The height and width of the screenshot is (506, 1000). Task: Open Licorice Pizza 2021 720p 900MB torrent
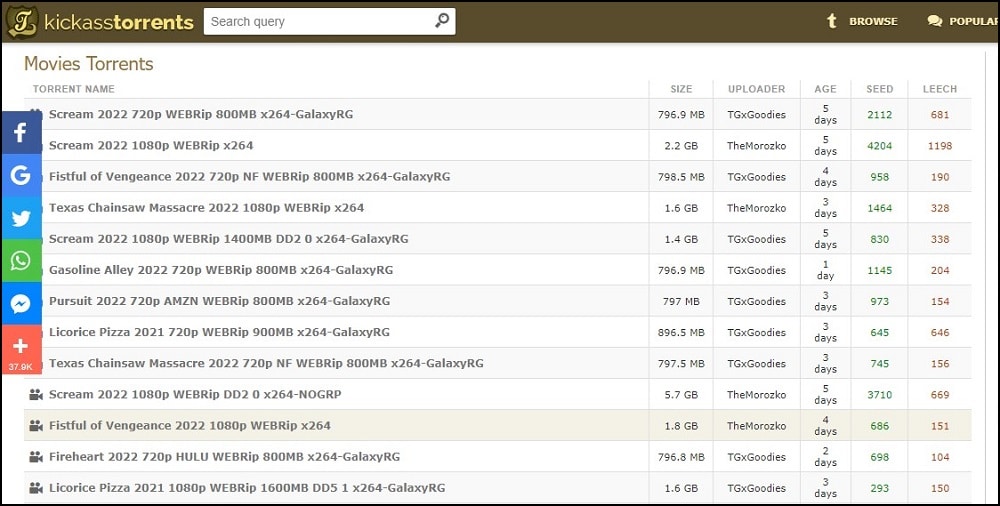pos(219,332)
